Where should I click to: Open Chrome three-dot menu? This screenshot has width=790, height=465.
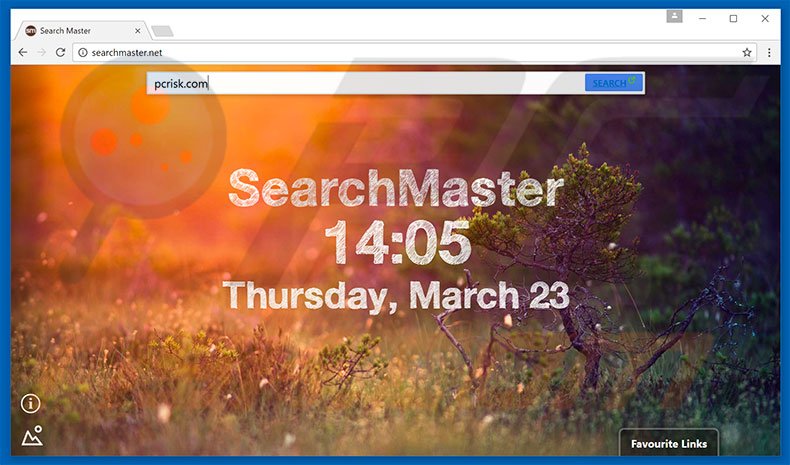tap(769, 52)
